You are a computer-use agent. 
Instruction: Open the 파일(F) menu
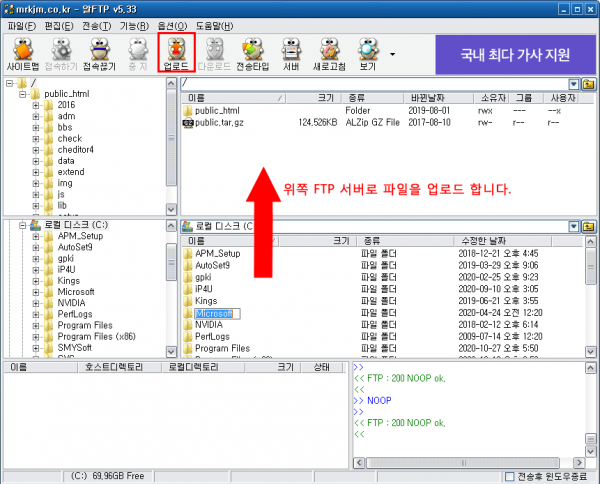pyautogui.click(x=21, y=26)
